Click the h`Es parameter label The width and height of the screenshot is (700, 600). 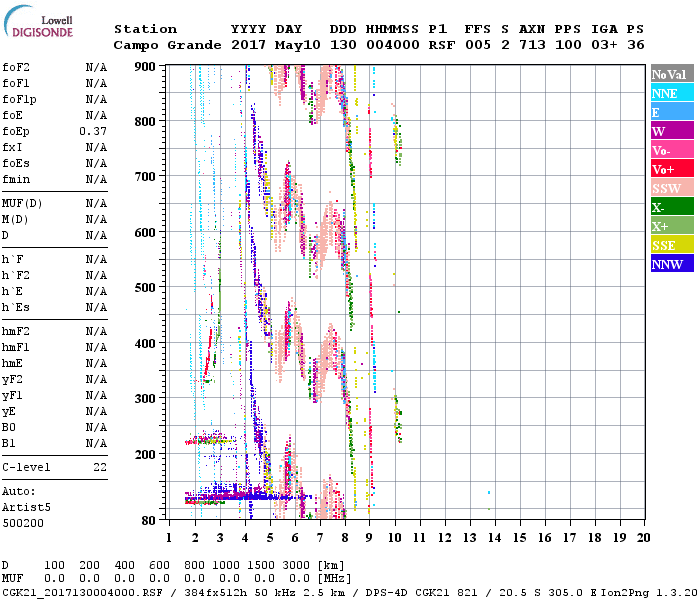click(16, 308)
